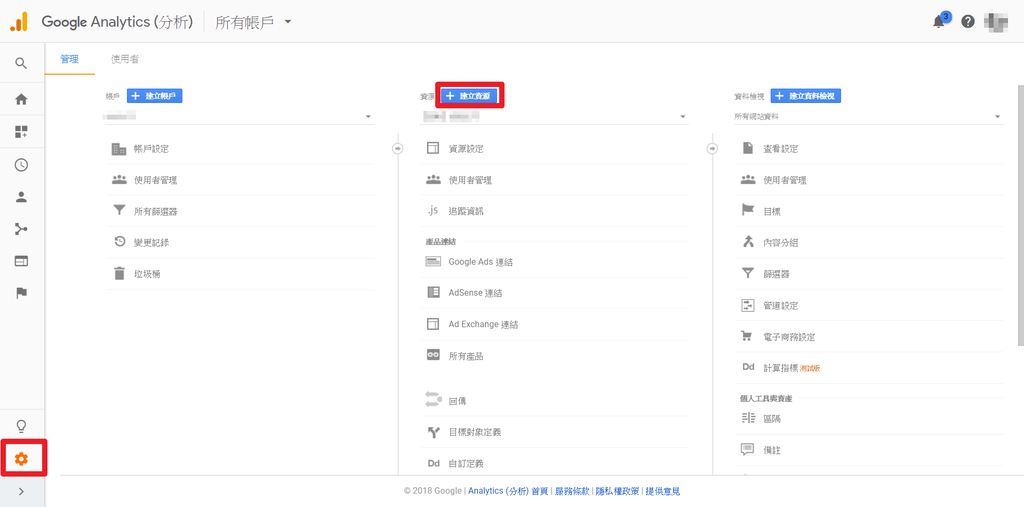Click the Google Analytics logo
The height and width of the screenshot is (507, 1024).
click(x=19, y=22)
